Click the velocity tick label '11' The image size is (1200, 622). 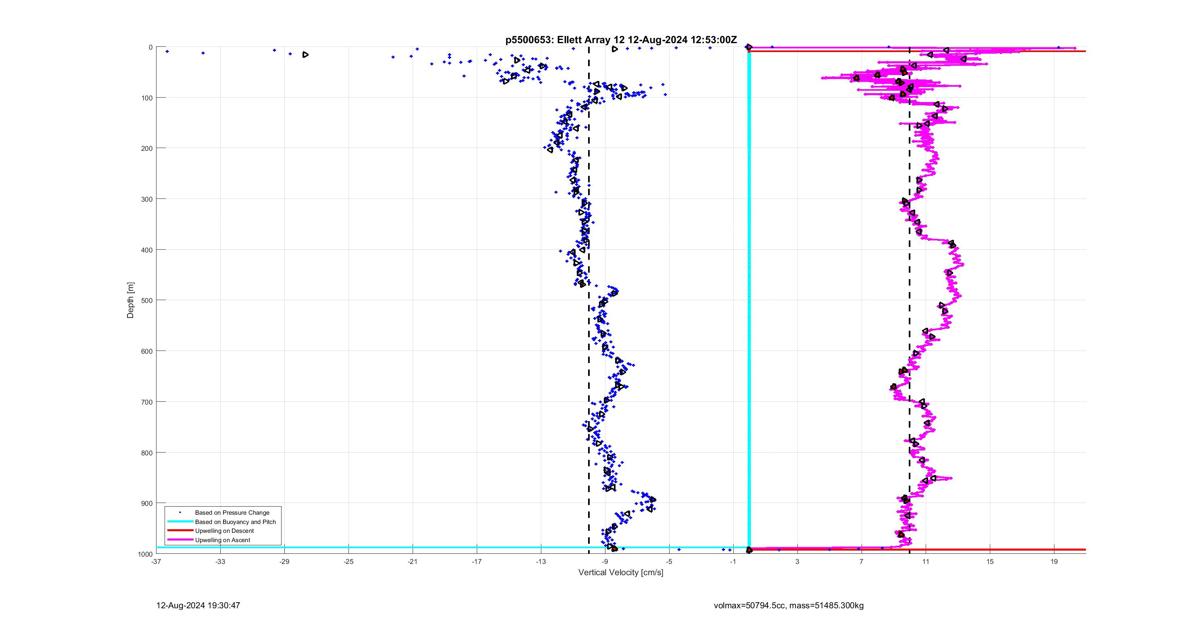pyautogui.click(x=926, y=562)
